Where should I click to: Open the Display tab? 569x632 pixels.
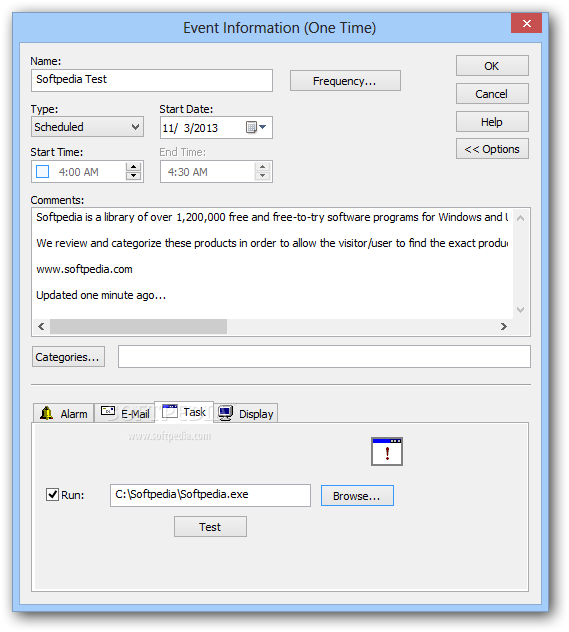coord(245,414)
